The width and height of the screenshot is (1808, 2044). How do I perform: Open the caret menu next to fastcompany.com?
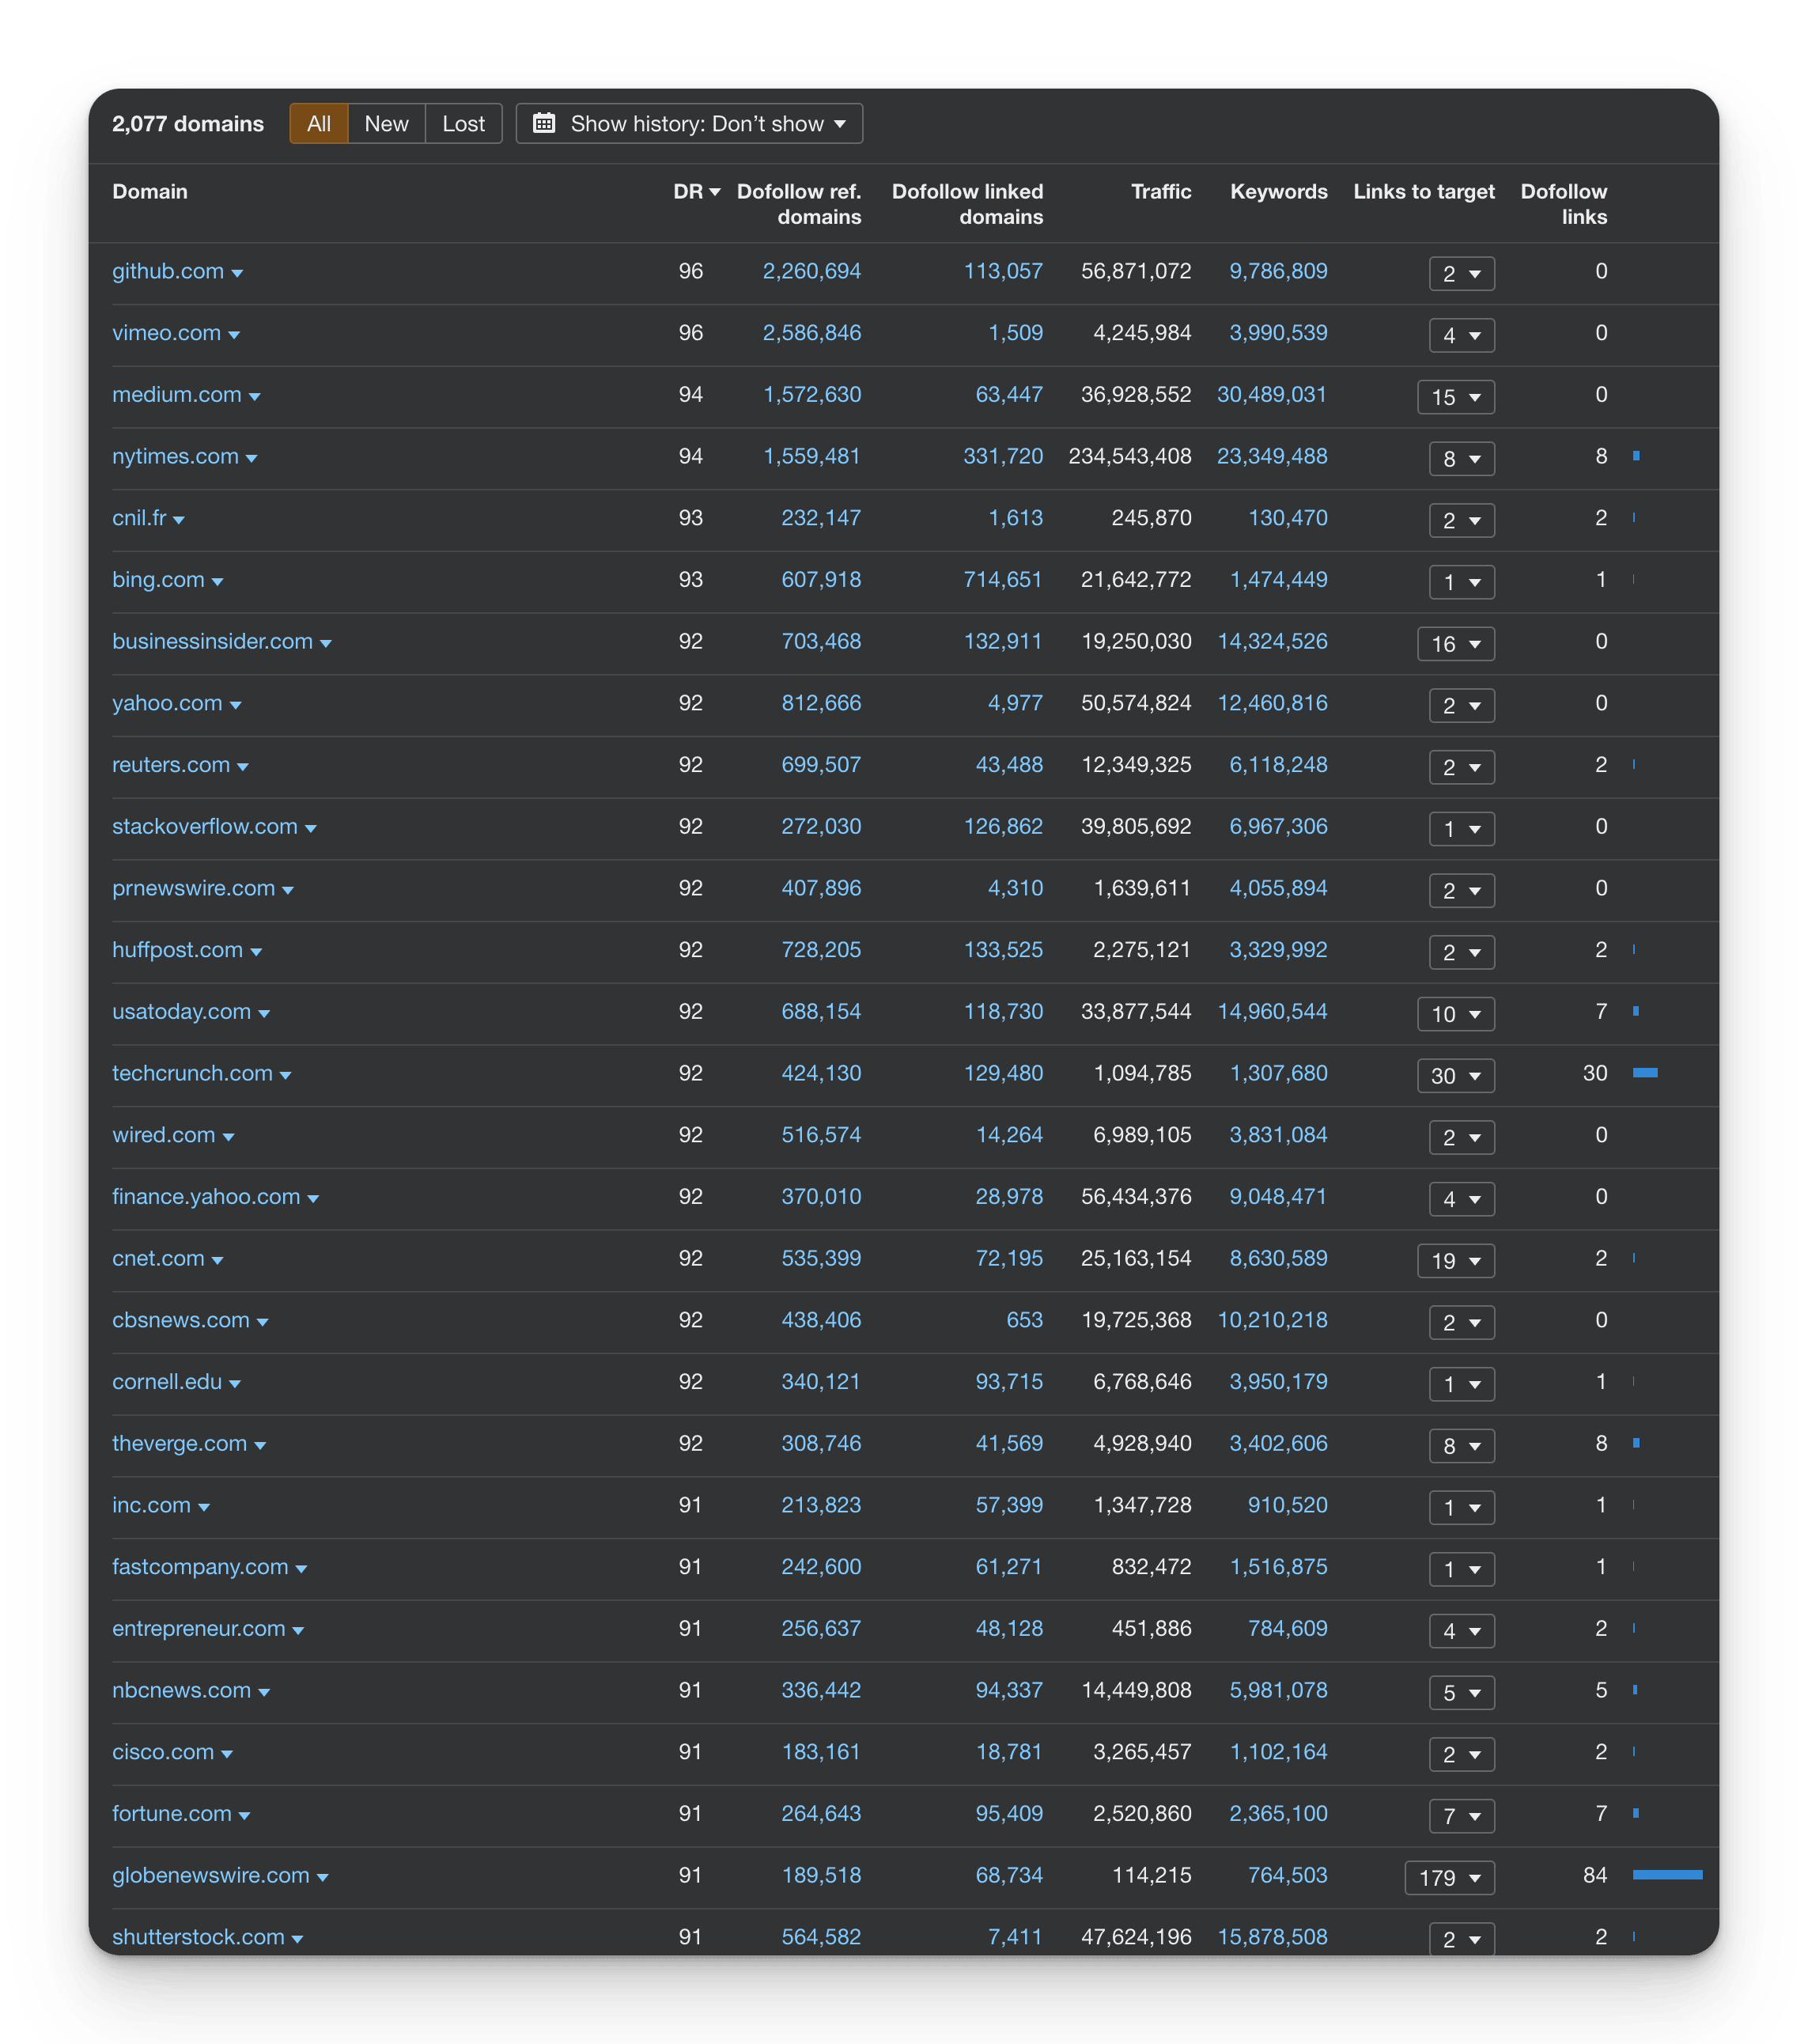tap(302, 1569)
